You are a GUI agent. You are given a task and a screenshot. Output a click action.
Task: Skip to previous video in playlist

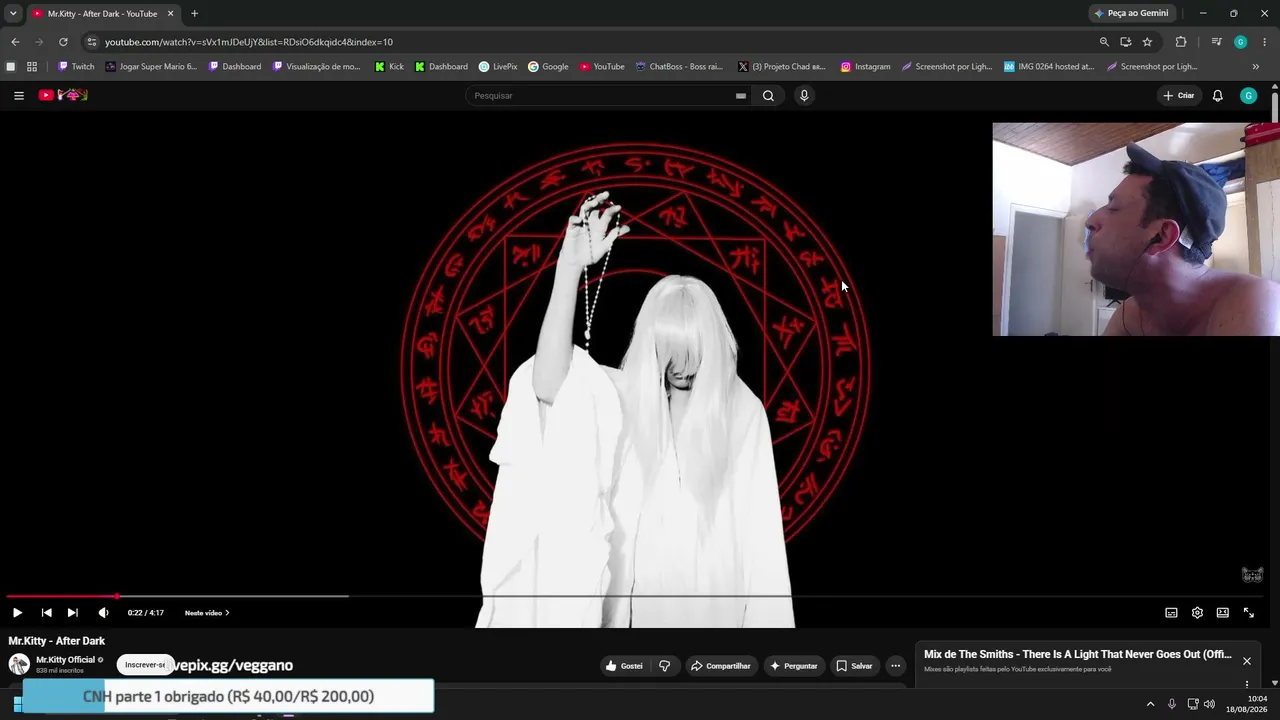[46, 613]
